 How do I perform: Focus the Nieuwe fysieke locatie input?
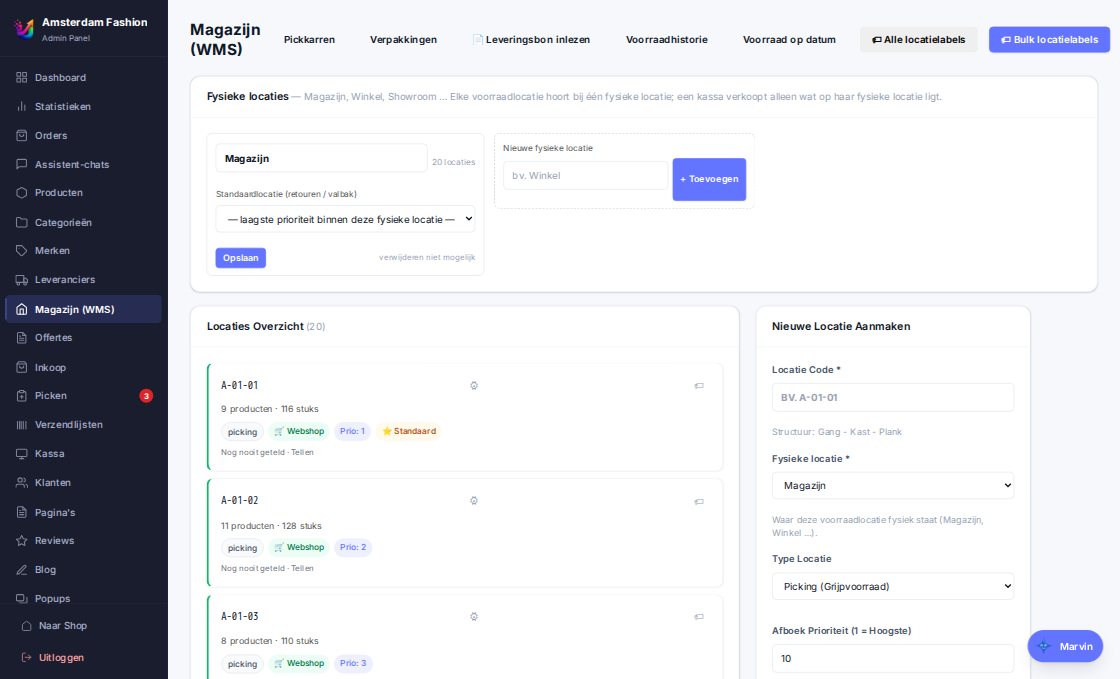[x=586, y=176]
